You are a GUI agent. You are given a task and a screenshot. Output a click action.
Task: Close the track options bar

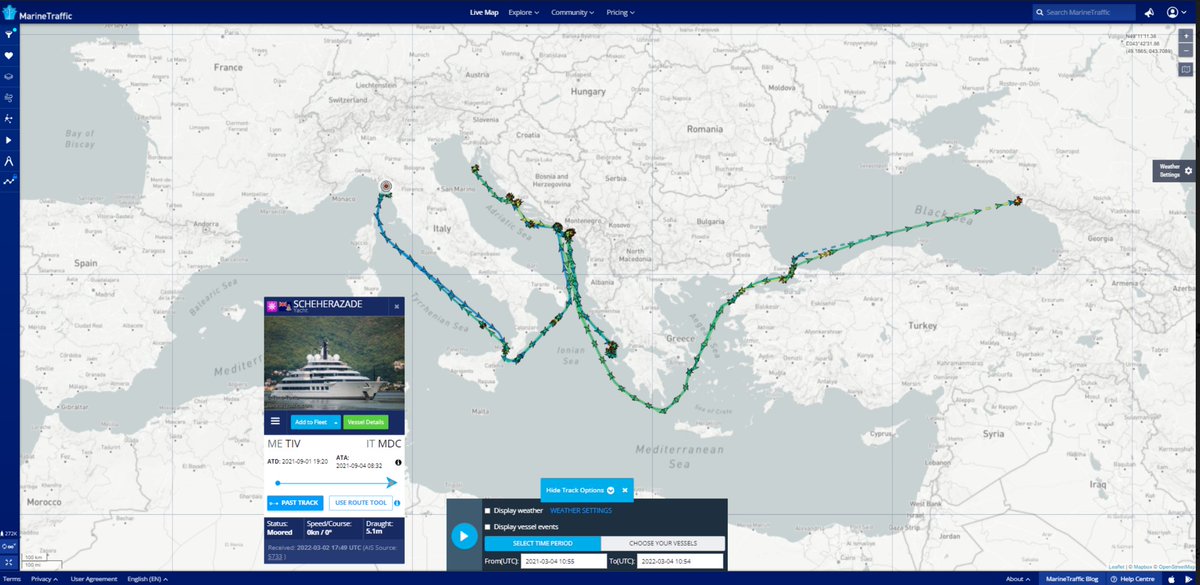point(625,490)
